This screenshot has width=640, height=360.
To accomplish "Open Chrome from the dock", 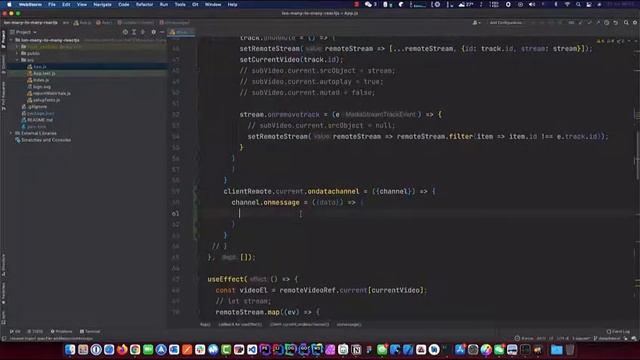I will pyautogui.click(x=135, y=349).
